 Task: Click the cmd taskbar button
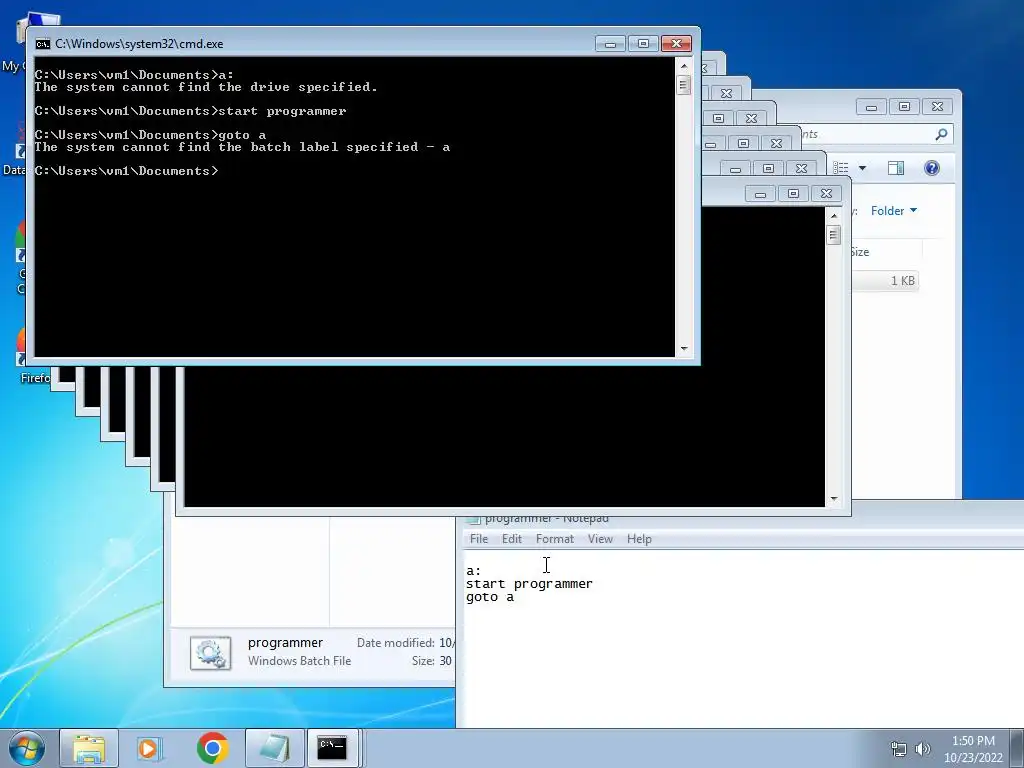coord(332,748)
